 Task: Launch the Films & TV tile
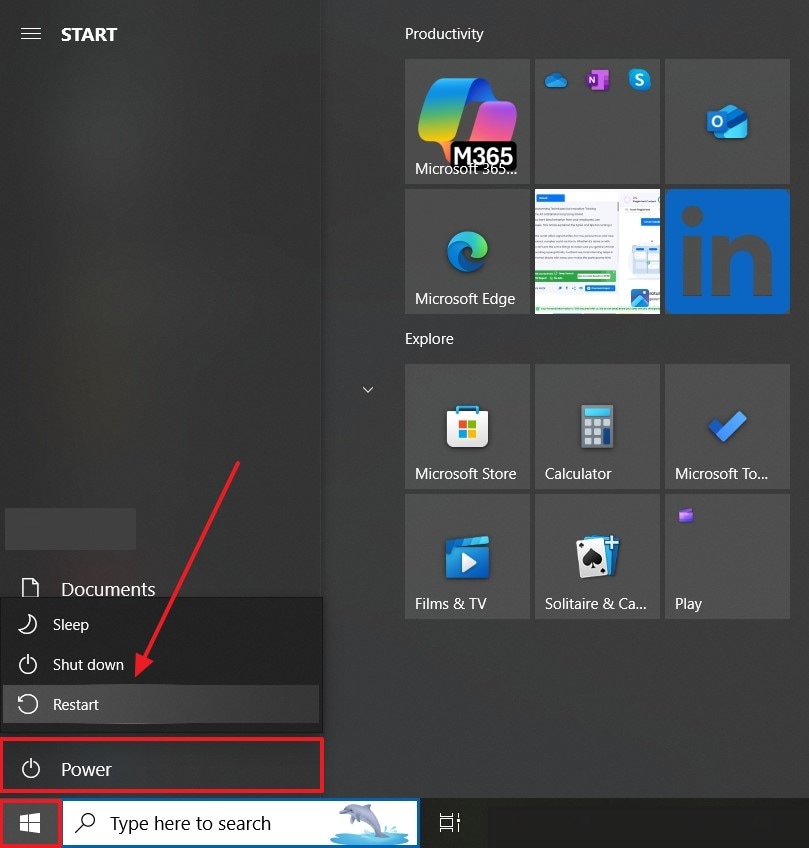[467, 556]
